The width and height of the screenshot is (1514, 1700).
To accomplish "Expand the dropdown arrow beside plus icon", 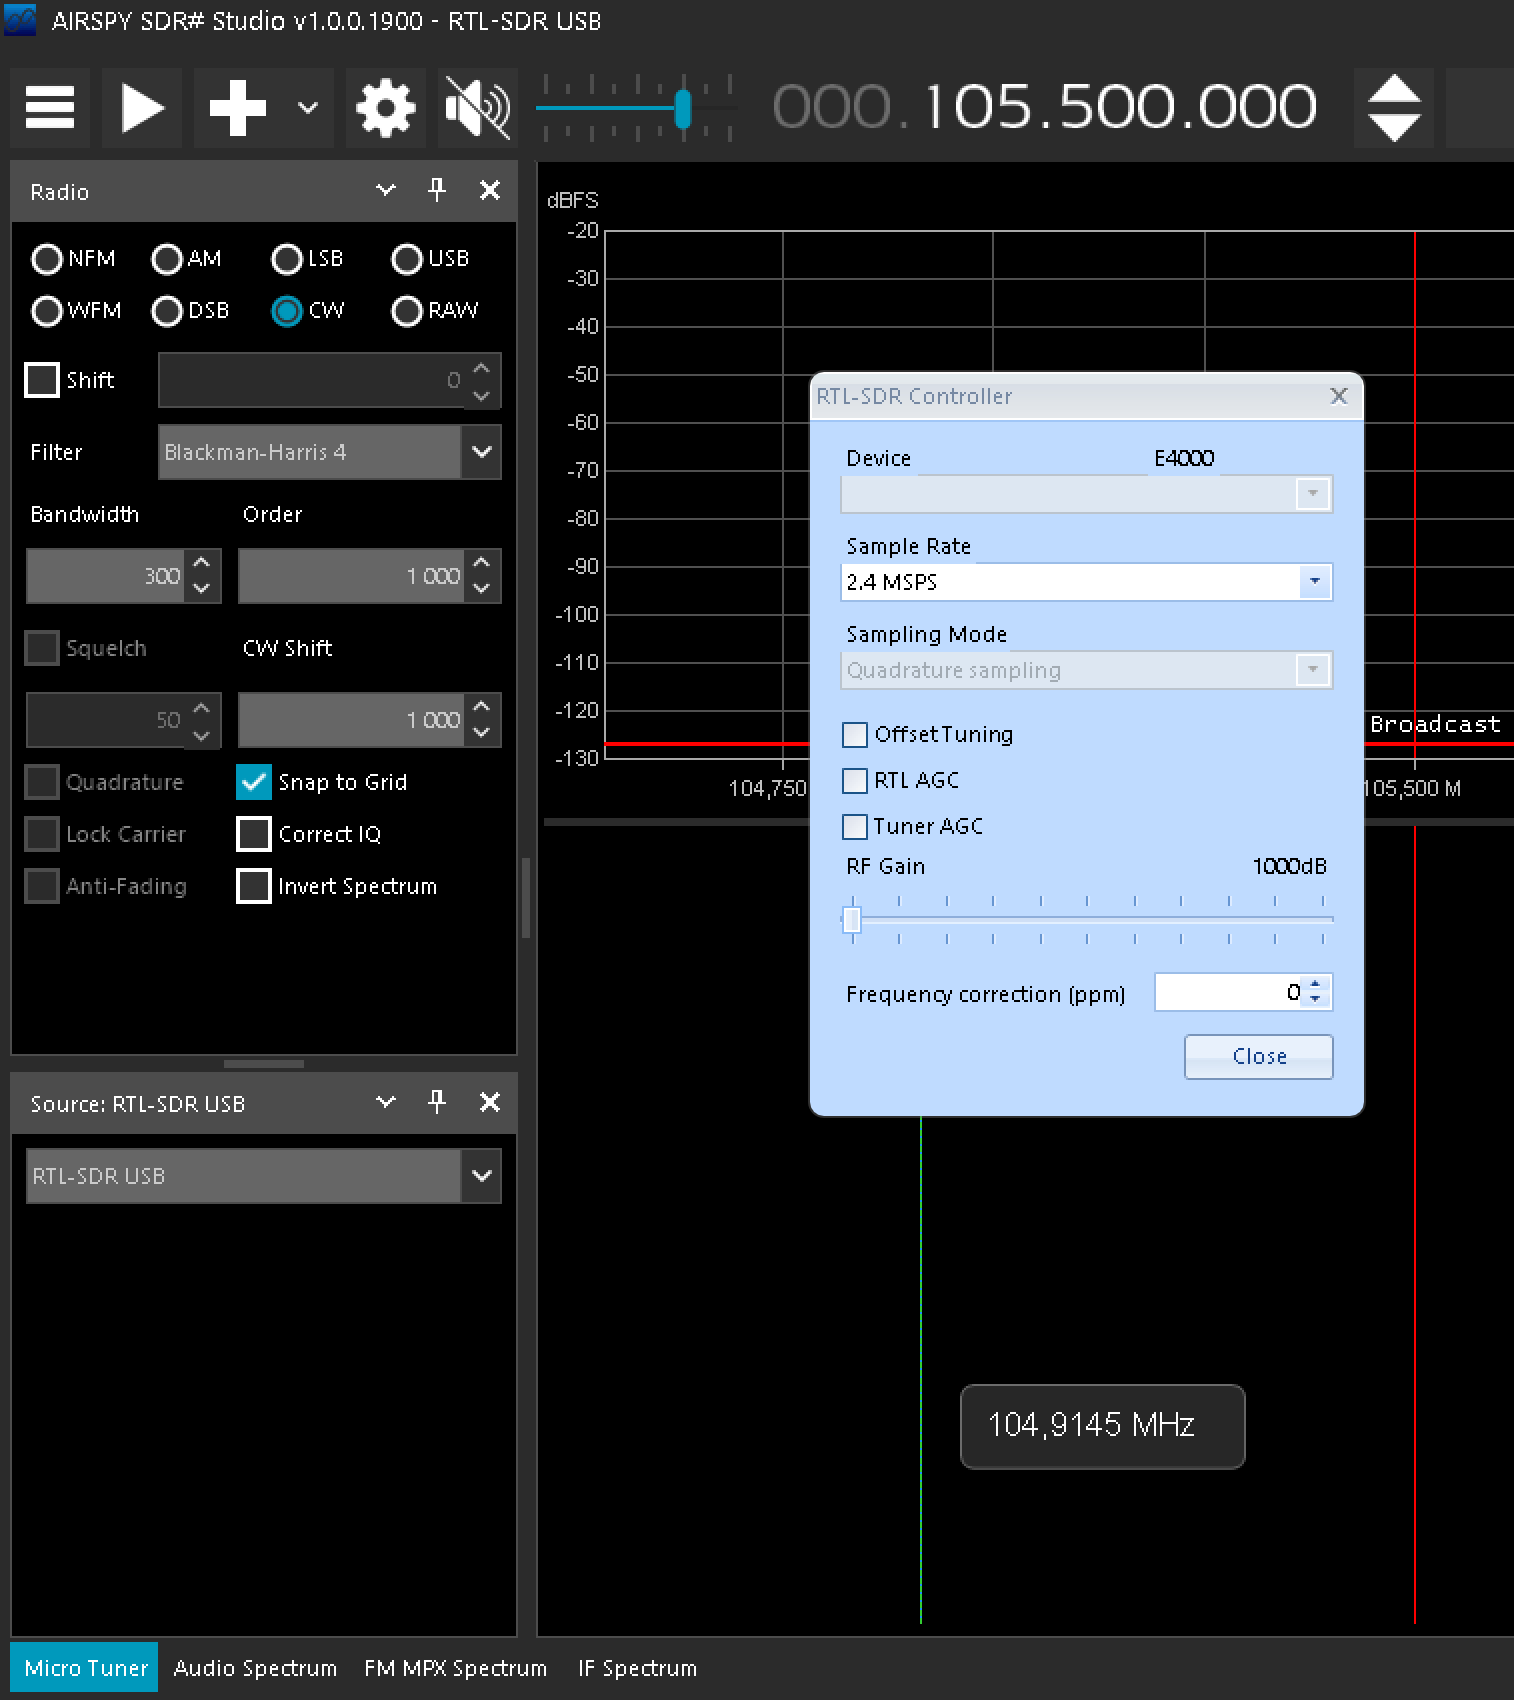I will 308,108.
